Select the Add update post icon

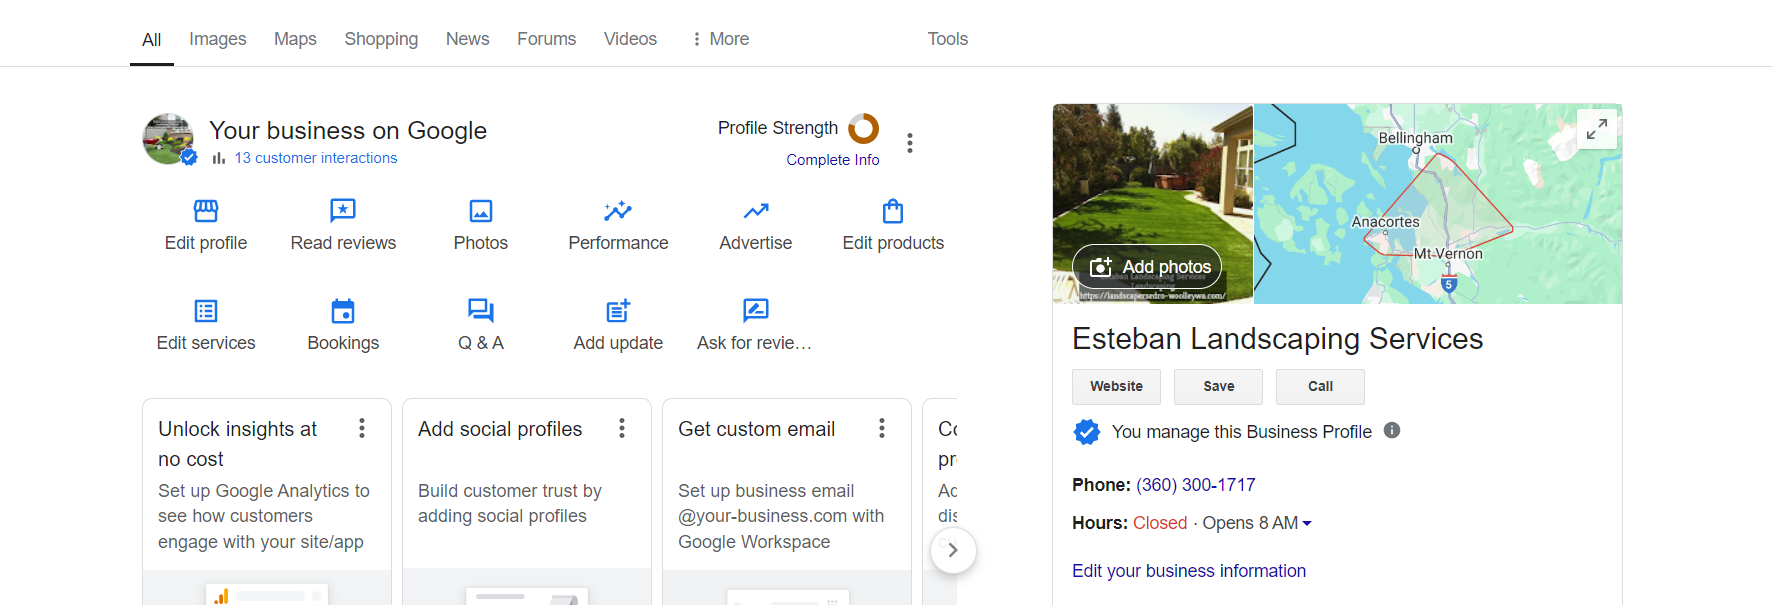pyautogui.click(x=618, y=311)
